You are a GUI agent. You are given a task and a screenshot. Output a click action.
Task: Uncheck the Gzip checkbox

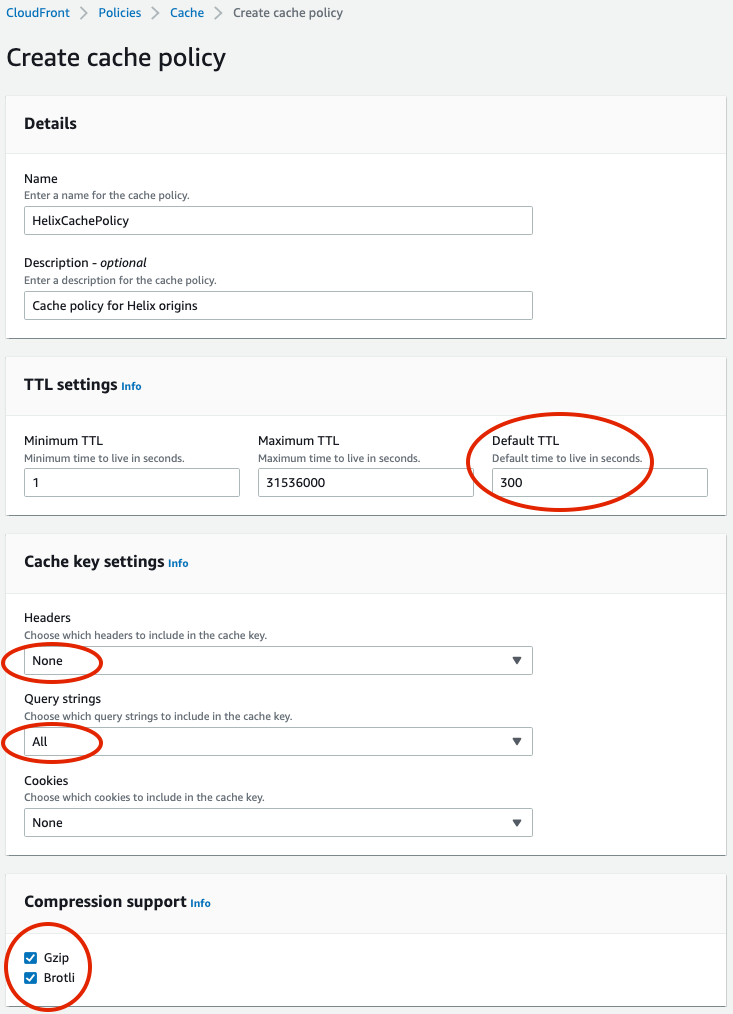[30, 958]
